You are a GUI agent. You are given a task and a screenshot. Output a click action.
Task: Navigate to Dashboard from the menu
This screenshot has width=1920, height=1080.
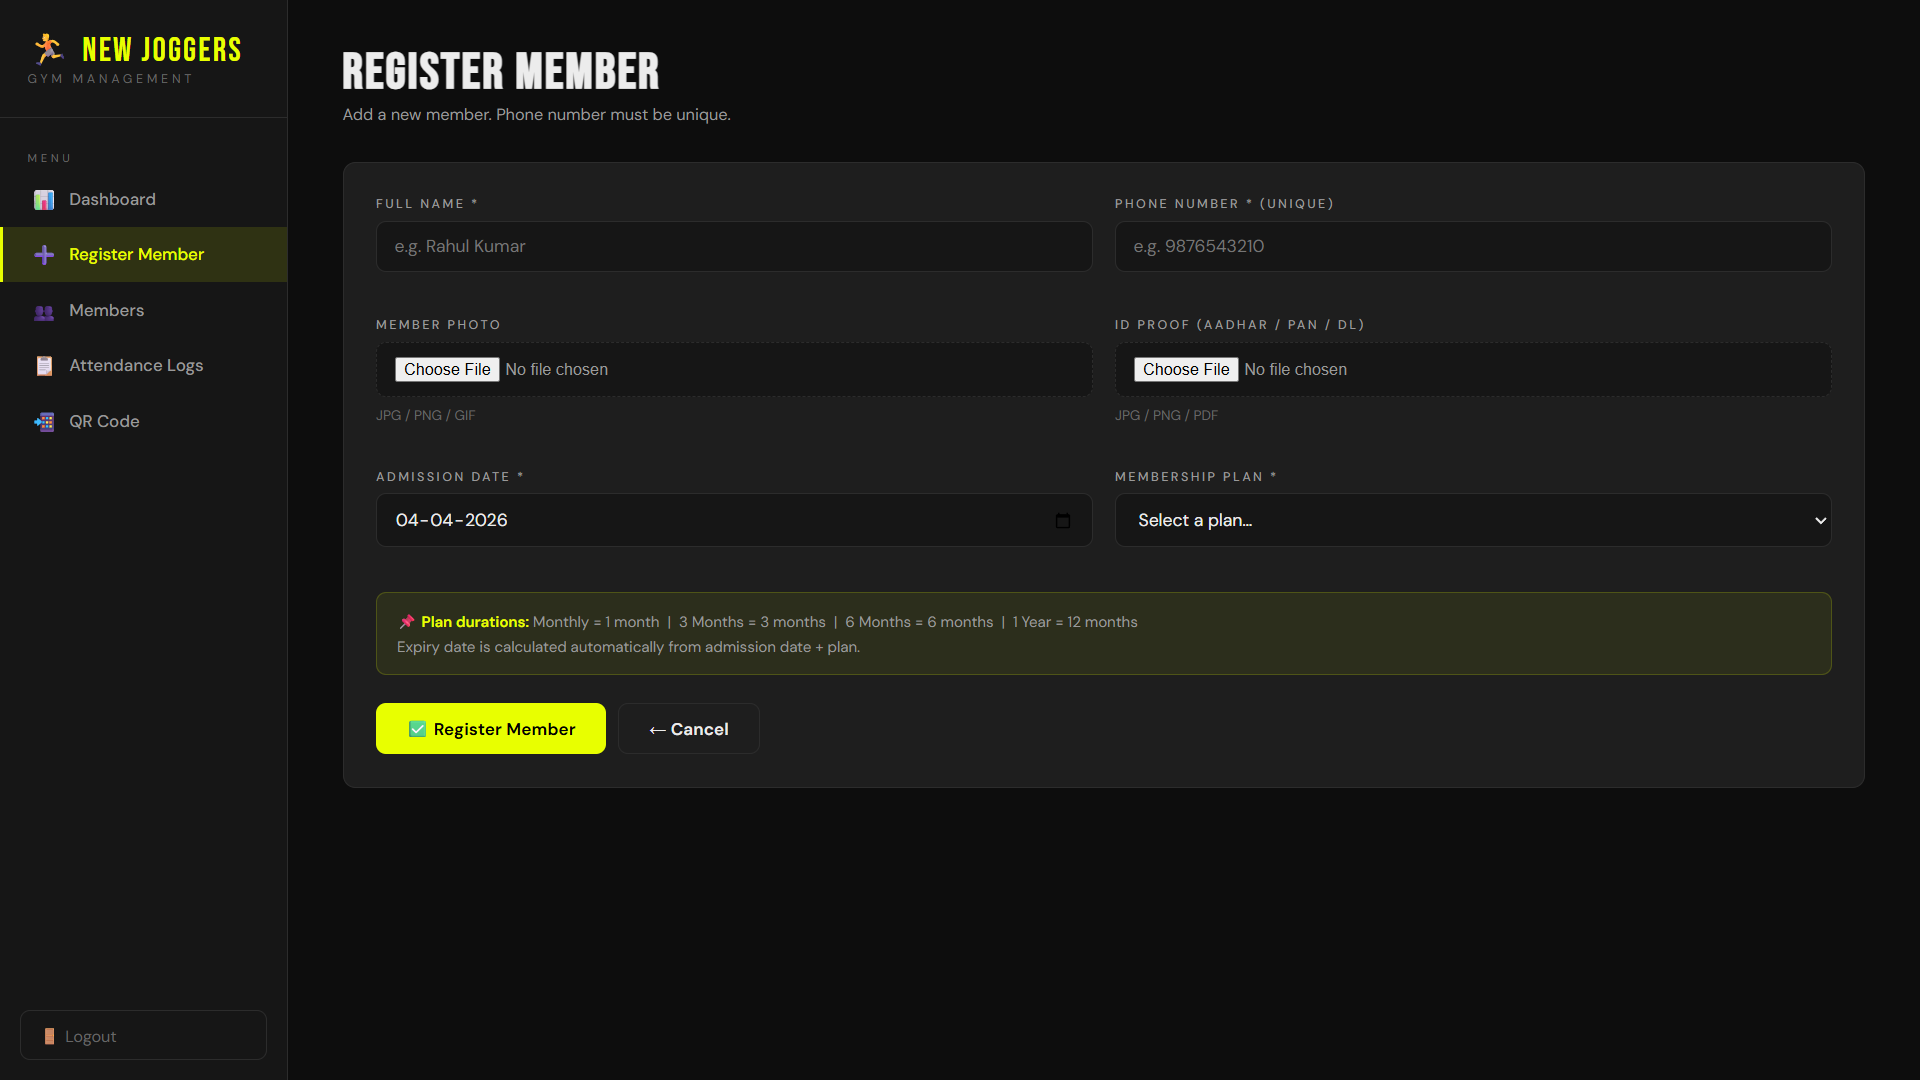click(111, 199)
